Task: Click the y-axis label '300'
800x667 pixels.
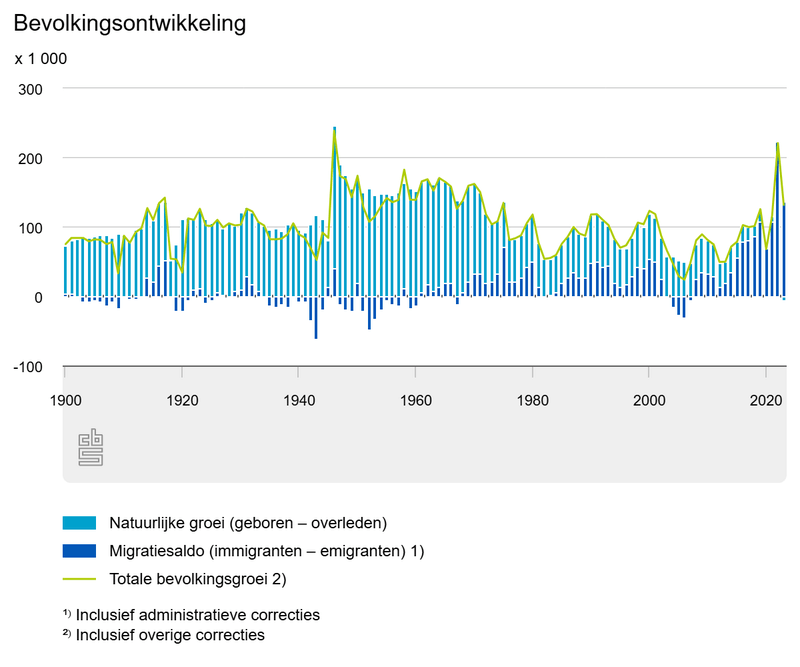Action: tap(31, 90)
